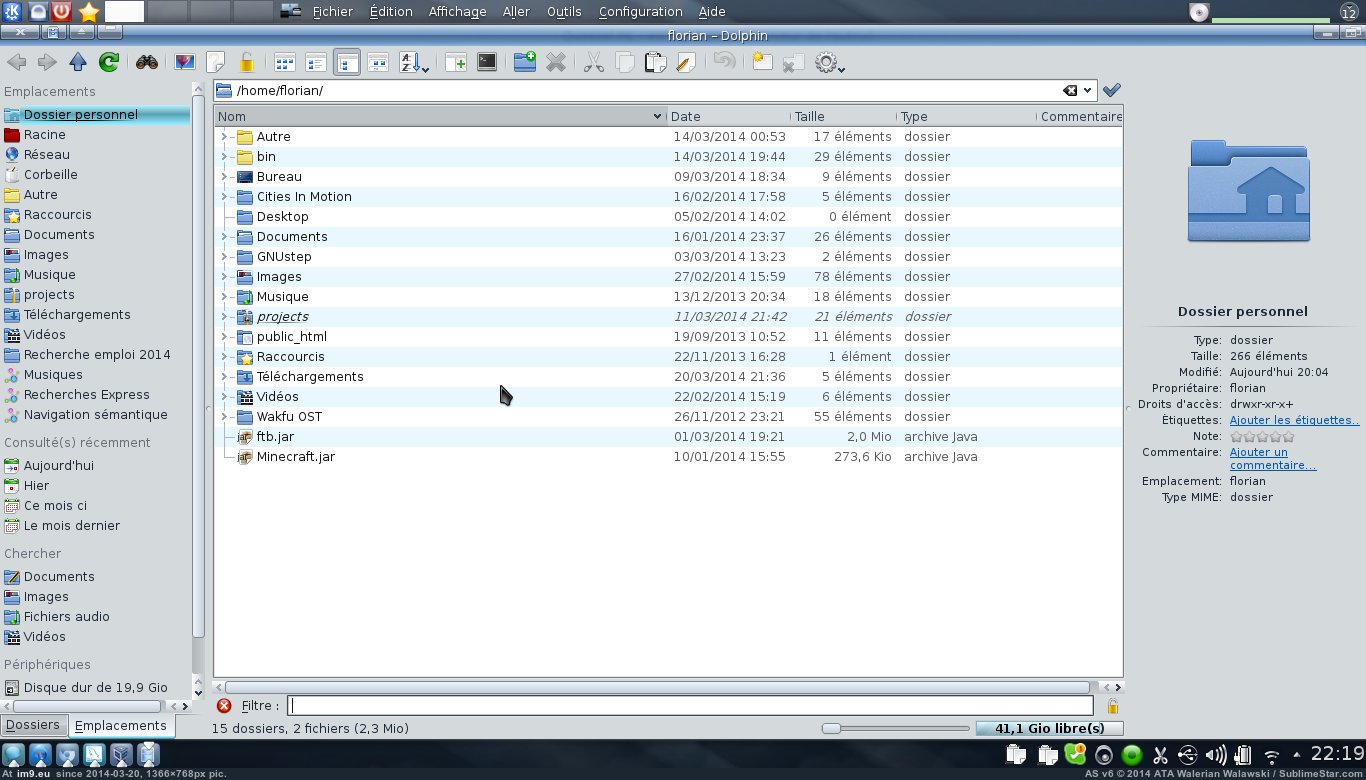1366x780 pixels.
Task: Click the scissors Cut icon
Action: click(593, 63)
